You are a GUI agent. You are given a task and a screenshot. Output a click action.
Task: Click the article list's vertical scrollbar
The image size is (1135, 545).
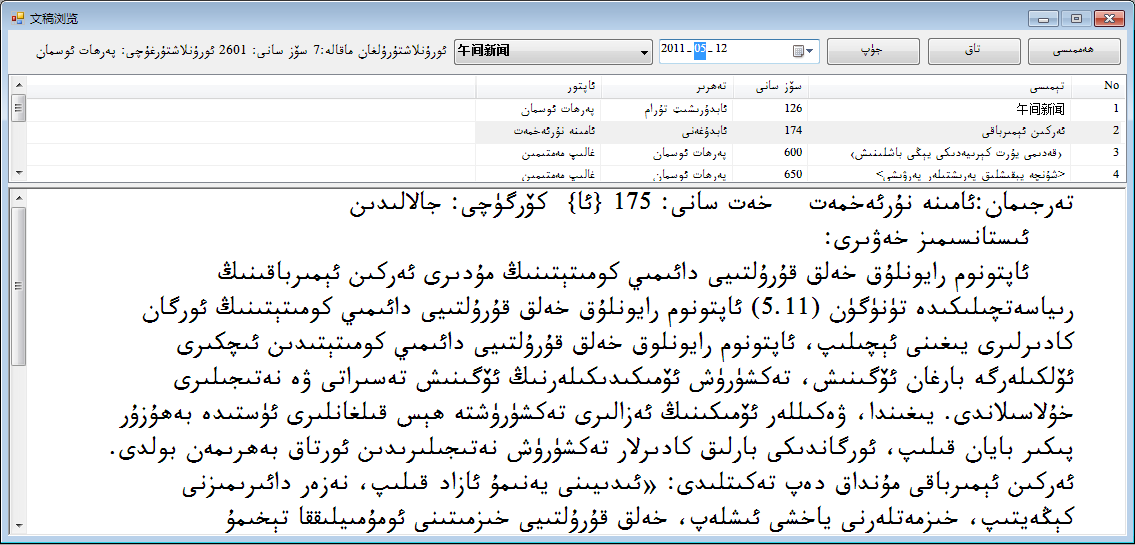[x=17, y=130]
